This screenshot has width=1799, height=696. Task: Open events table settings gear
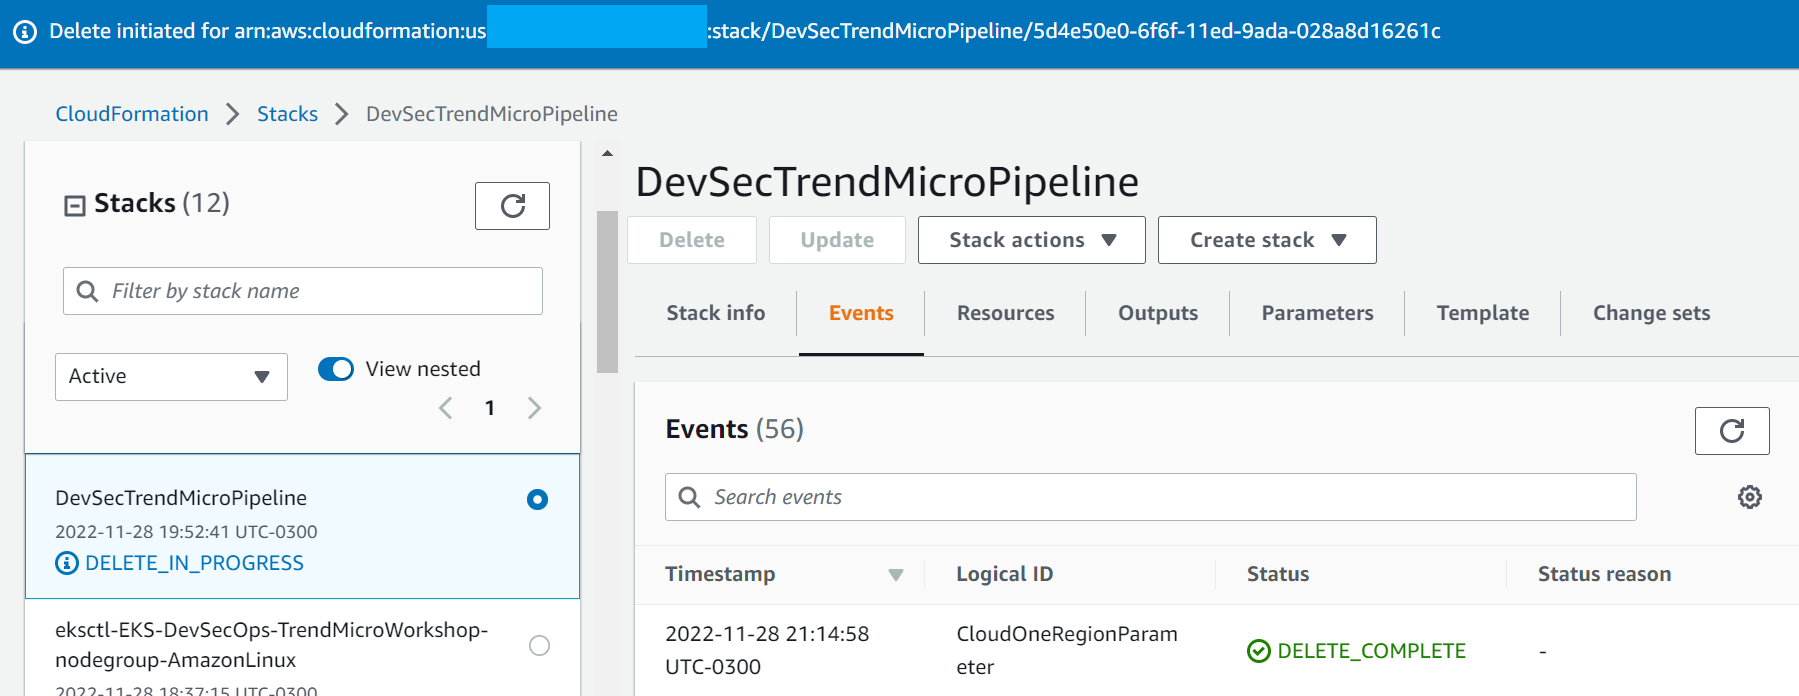coord(1750,497)
